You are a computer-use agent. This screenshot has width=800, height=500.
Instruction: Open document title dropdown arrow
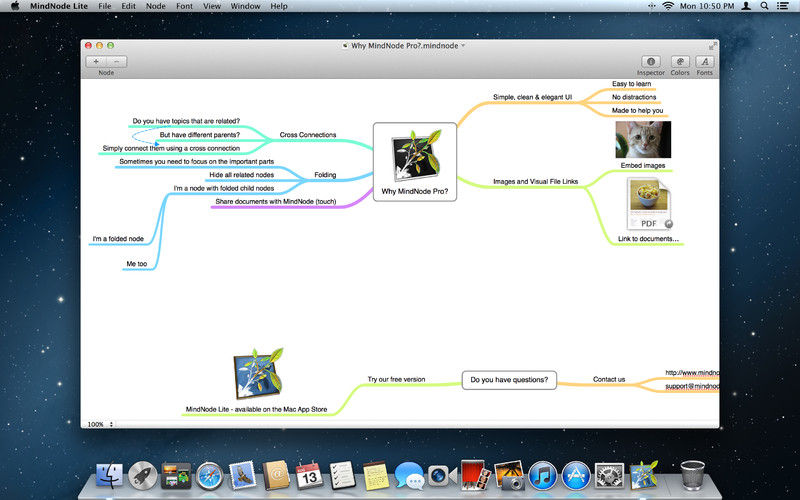(x=463, y=45)
